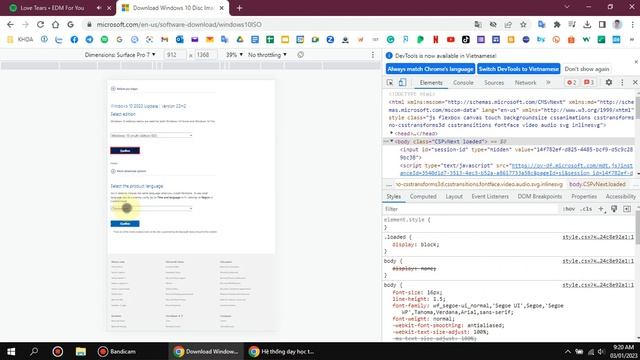Open the Windows Start menu

[11, 351]
